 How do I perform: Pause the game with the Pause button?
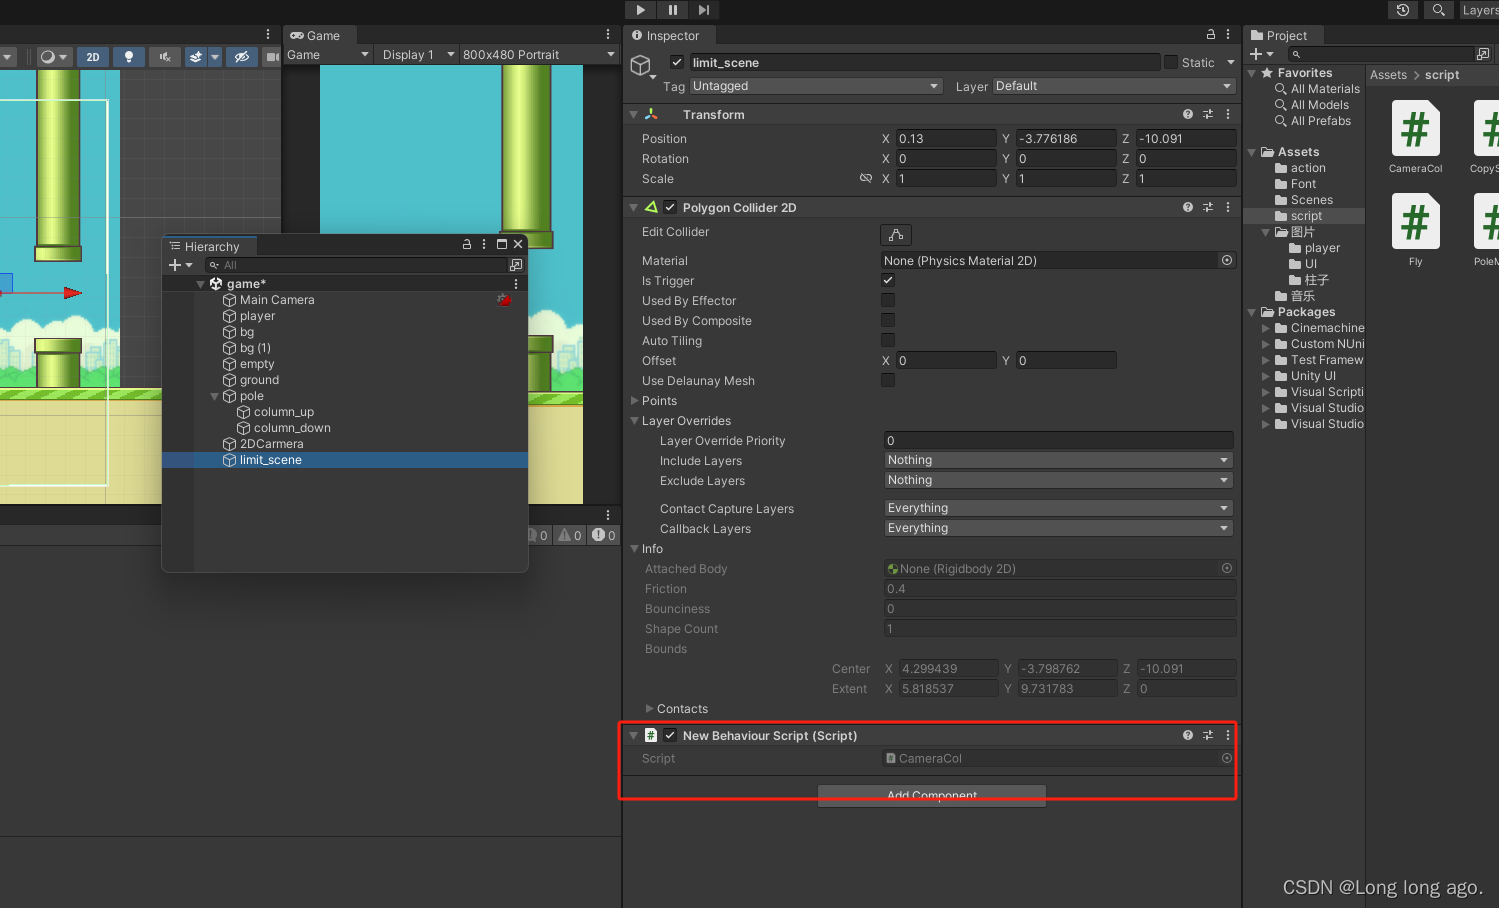(x=672, y=10)
